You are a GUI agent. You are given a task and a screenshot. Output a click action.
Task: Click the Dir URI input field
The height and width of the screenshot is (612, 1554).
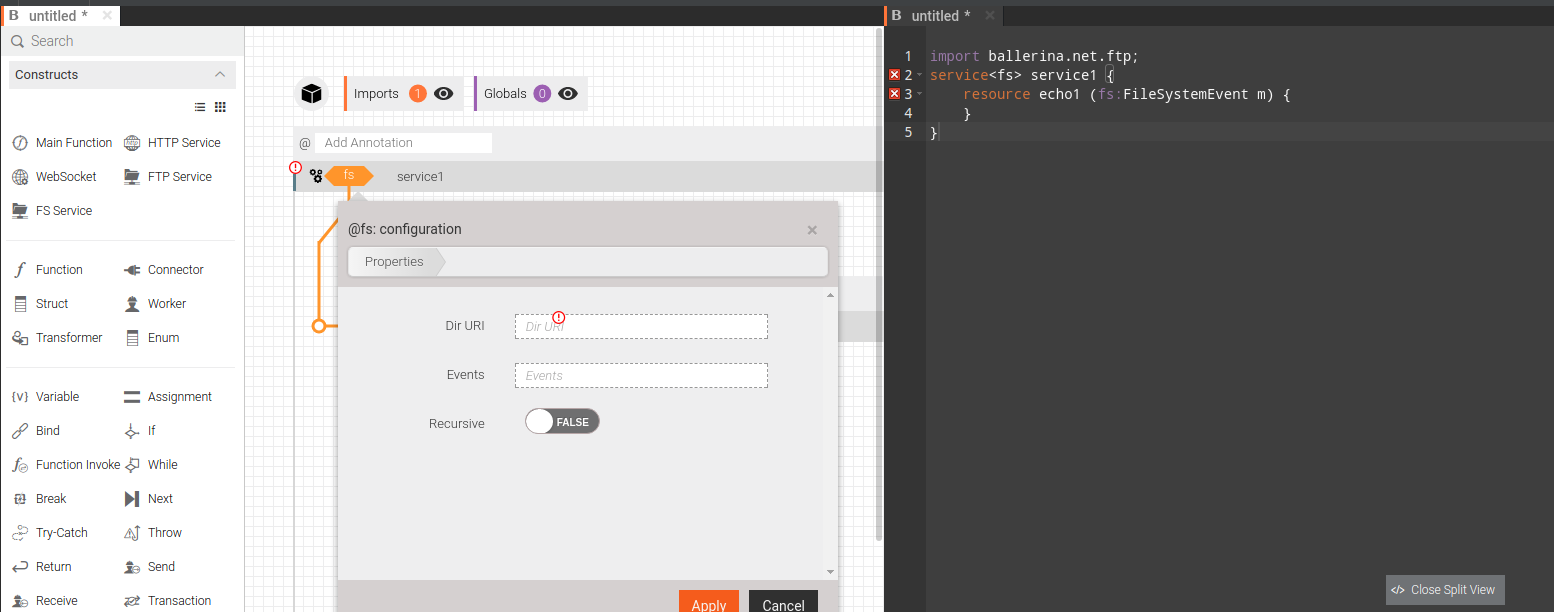(x=641, y=327)
